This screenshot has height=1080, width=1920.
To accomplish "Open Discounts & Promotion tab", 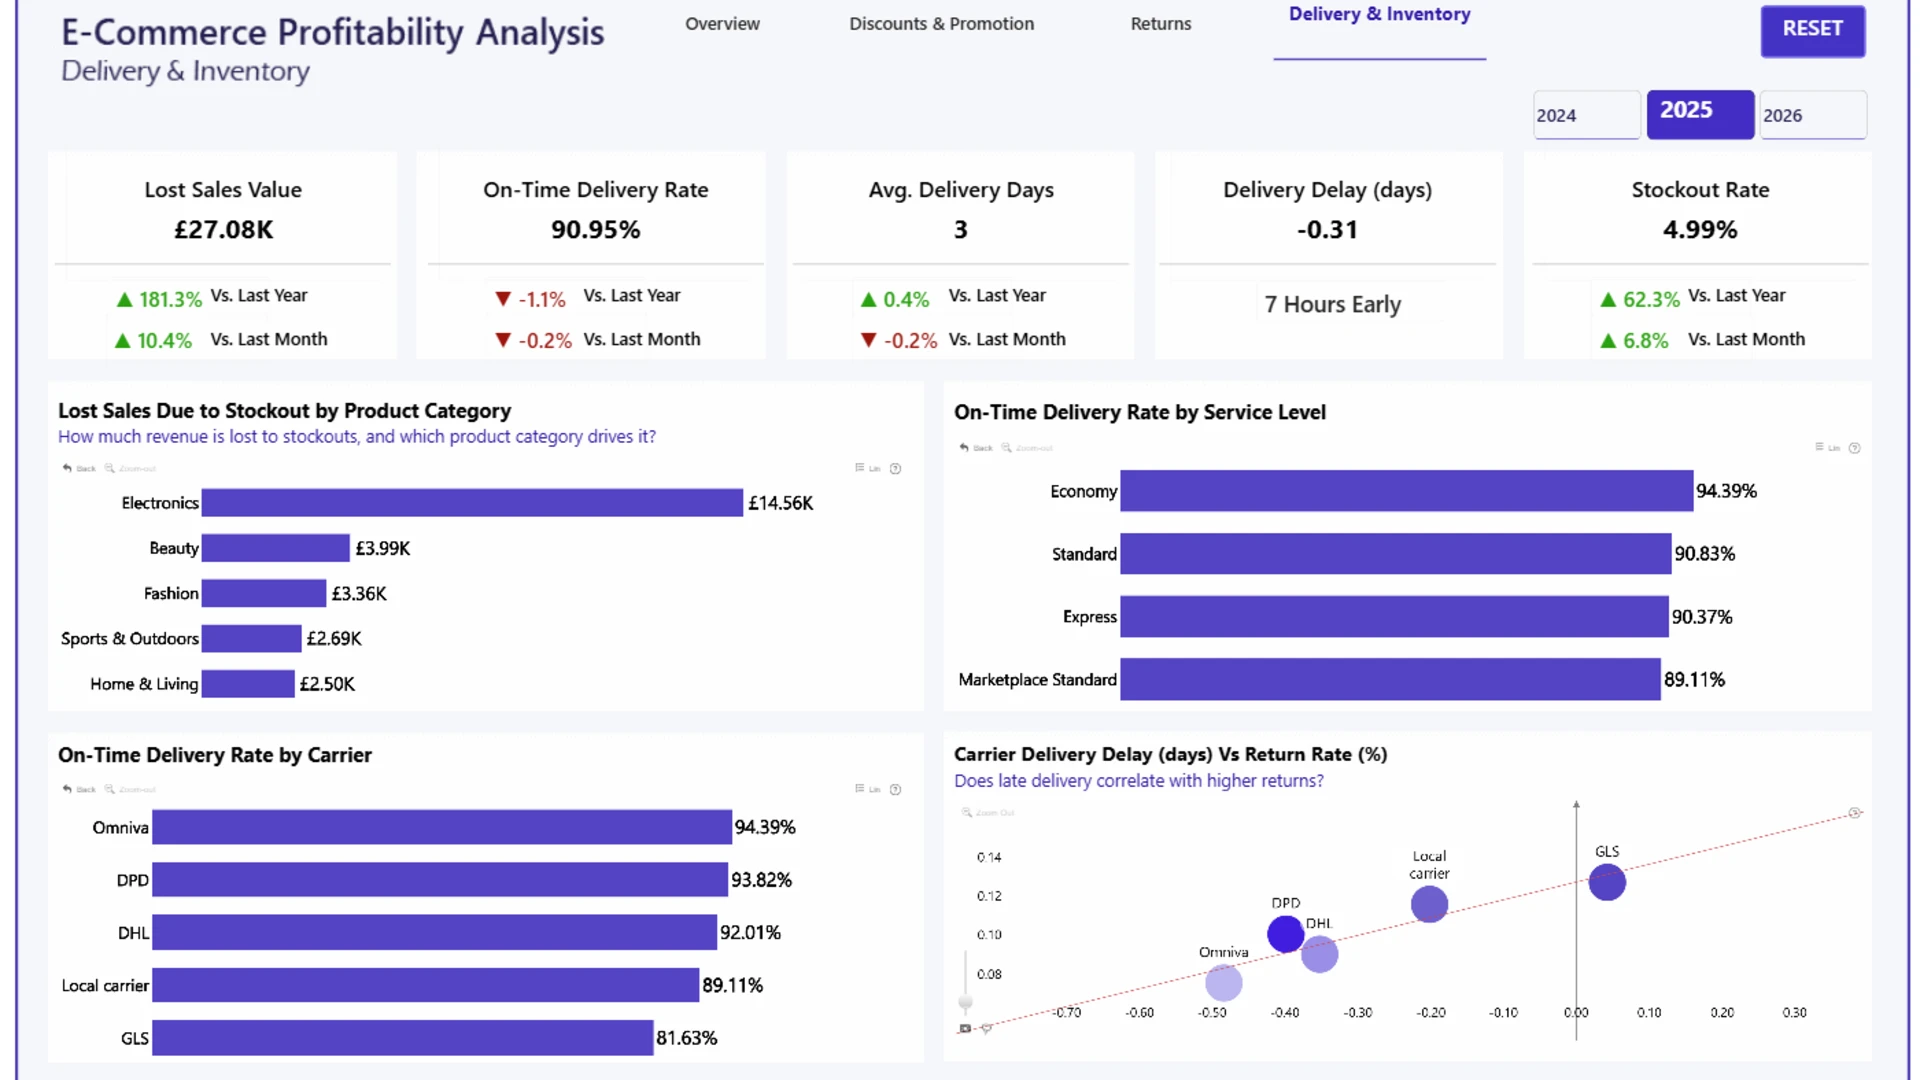I will click(941, 24).
